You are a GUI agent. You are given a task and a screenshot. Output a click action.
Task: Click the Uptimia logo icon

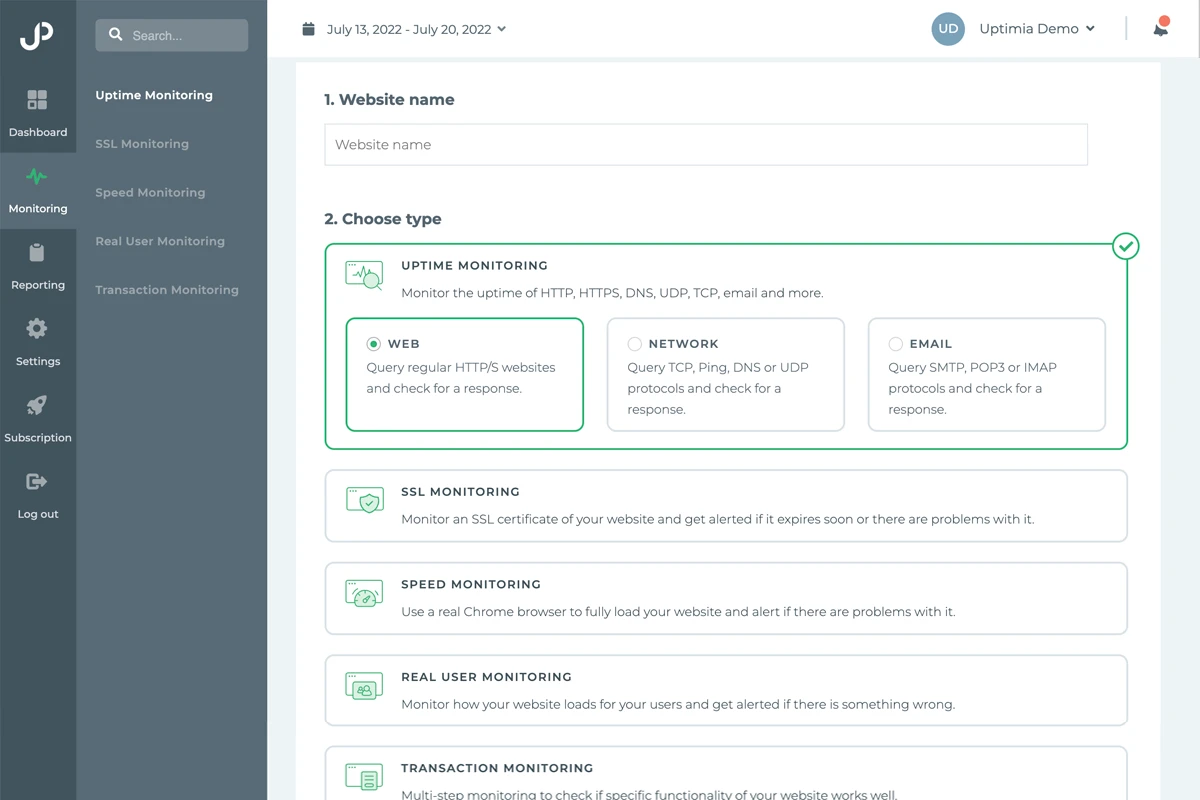tap(37, 35)
